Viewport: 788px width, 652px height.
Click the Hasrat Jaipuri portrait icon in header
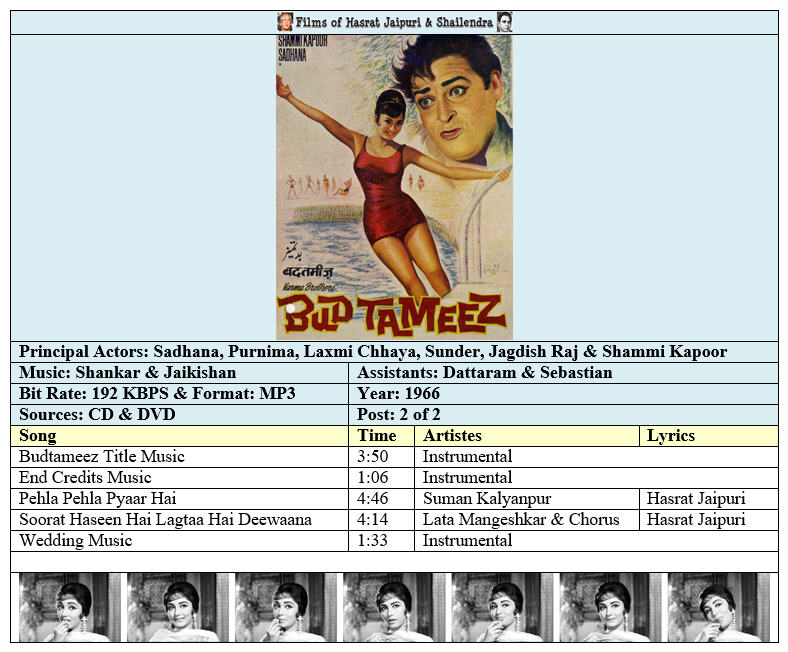[x=285, y=22]
